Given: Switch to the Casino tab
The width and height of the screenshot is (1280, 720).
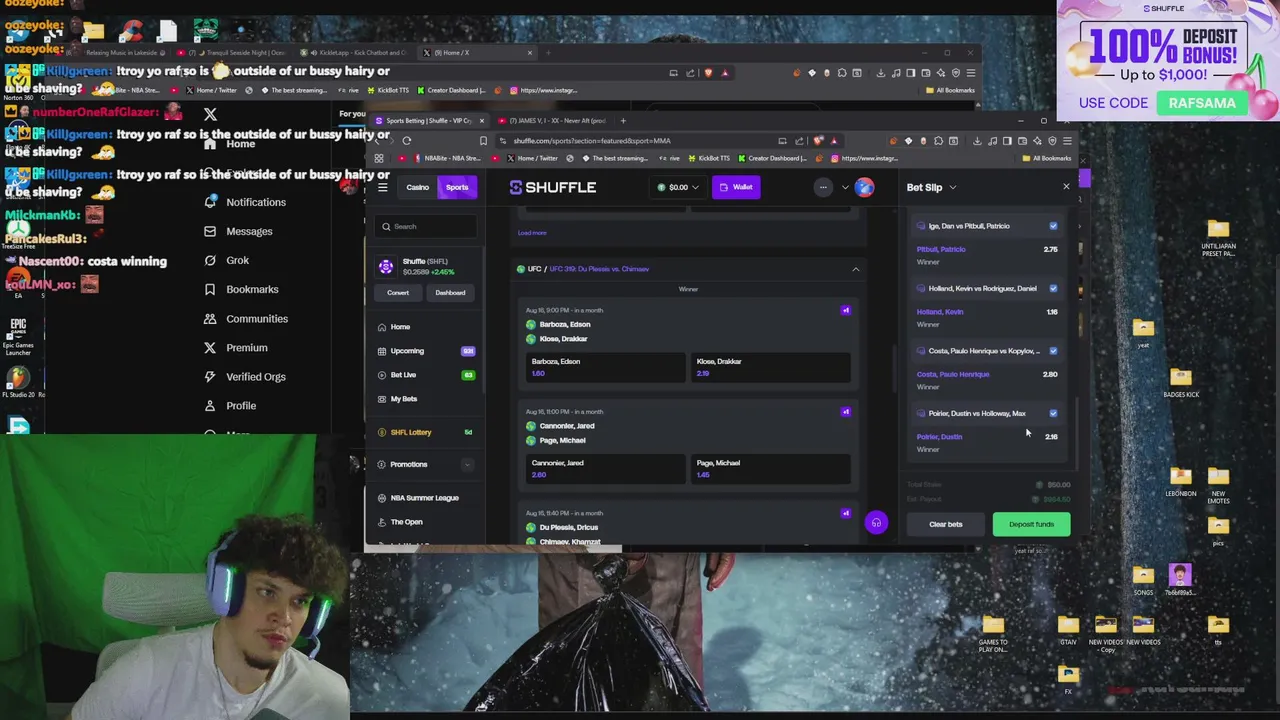Looking at the screenshot, I should point(417,187).
